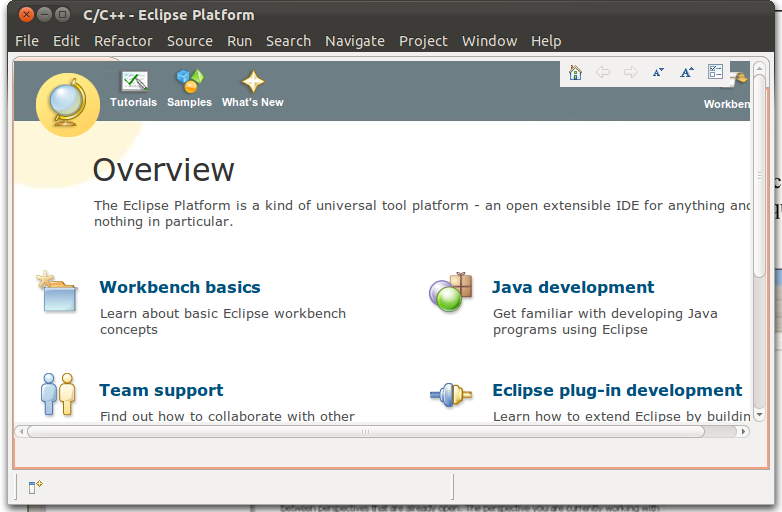The height and width of the screenshot is (512, 782).
Task: Open the Customize page checklist icon
Action: pos(715,72)
